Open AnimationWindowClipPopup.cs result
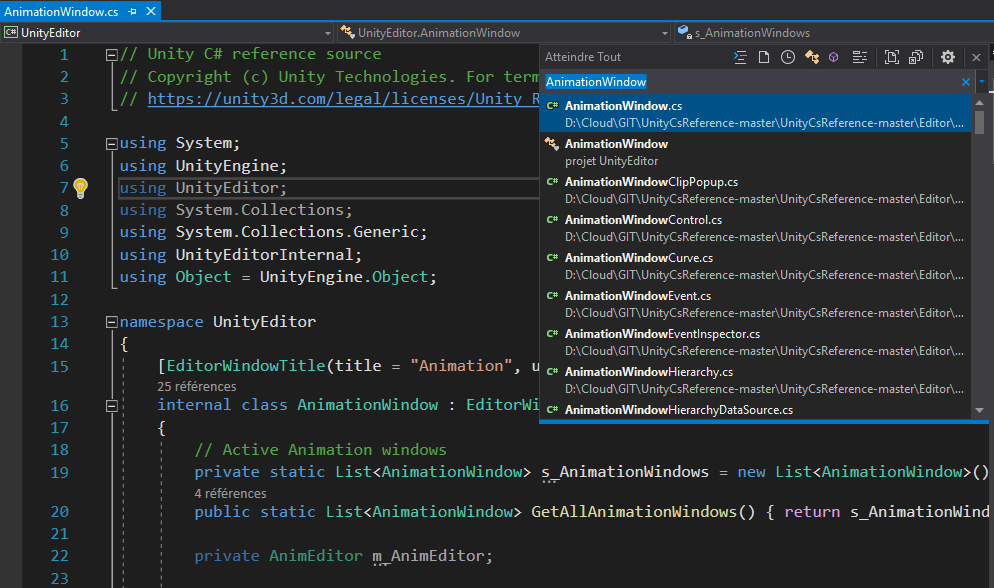994x588 pixels. (x=755, y=189)
